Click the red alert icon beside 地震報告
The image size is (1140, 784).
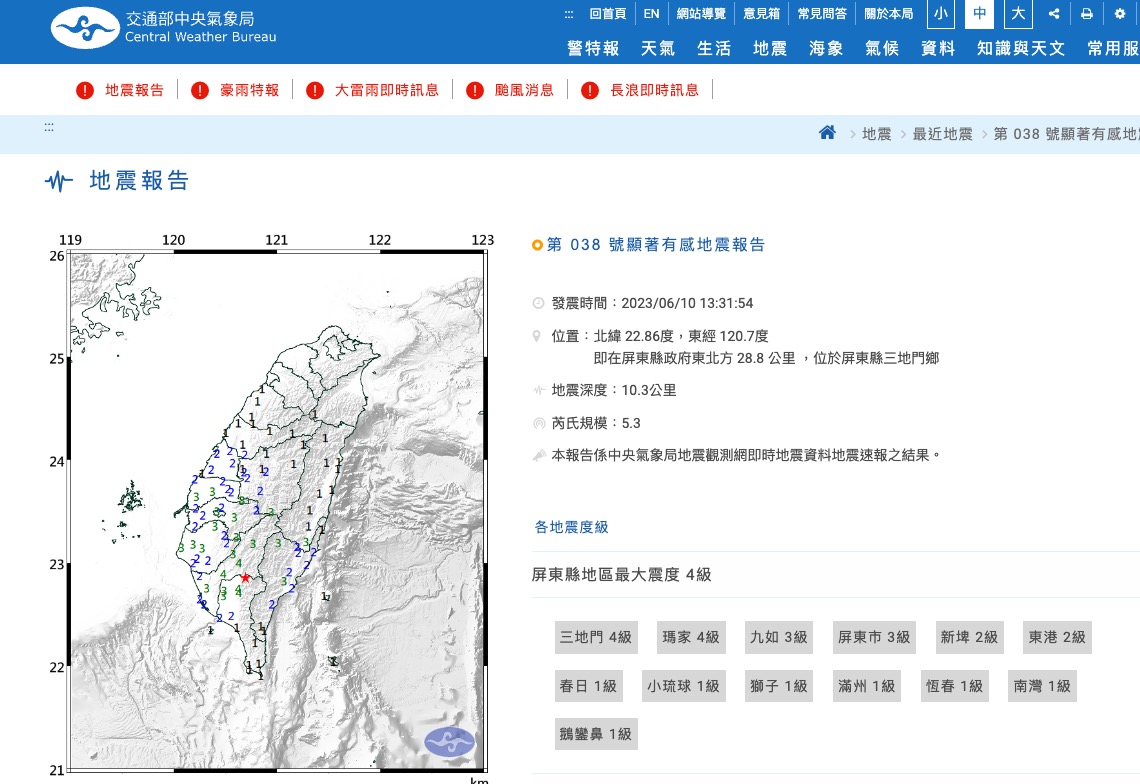coord(85,91)
